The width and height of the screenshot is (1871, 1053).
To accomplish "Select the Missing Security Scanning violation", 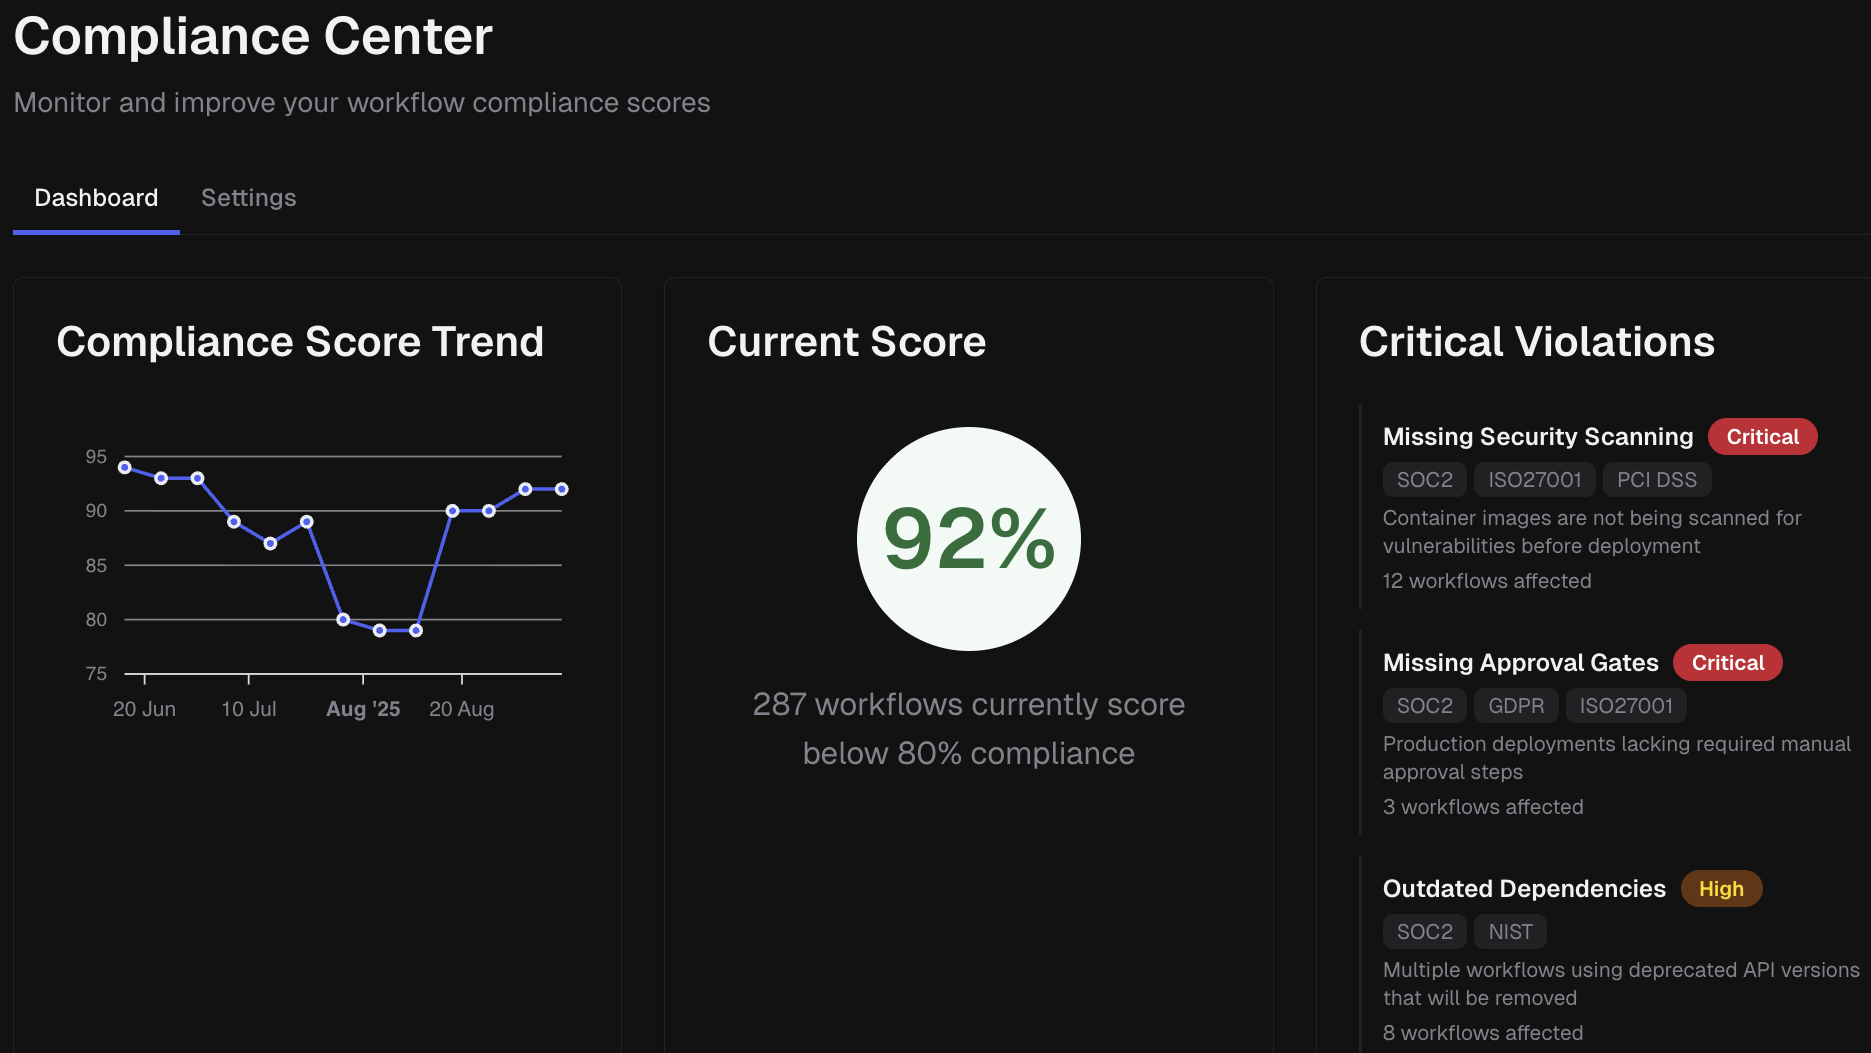I will (1537, 437).
